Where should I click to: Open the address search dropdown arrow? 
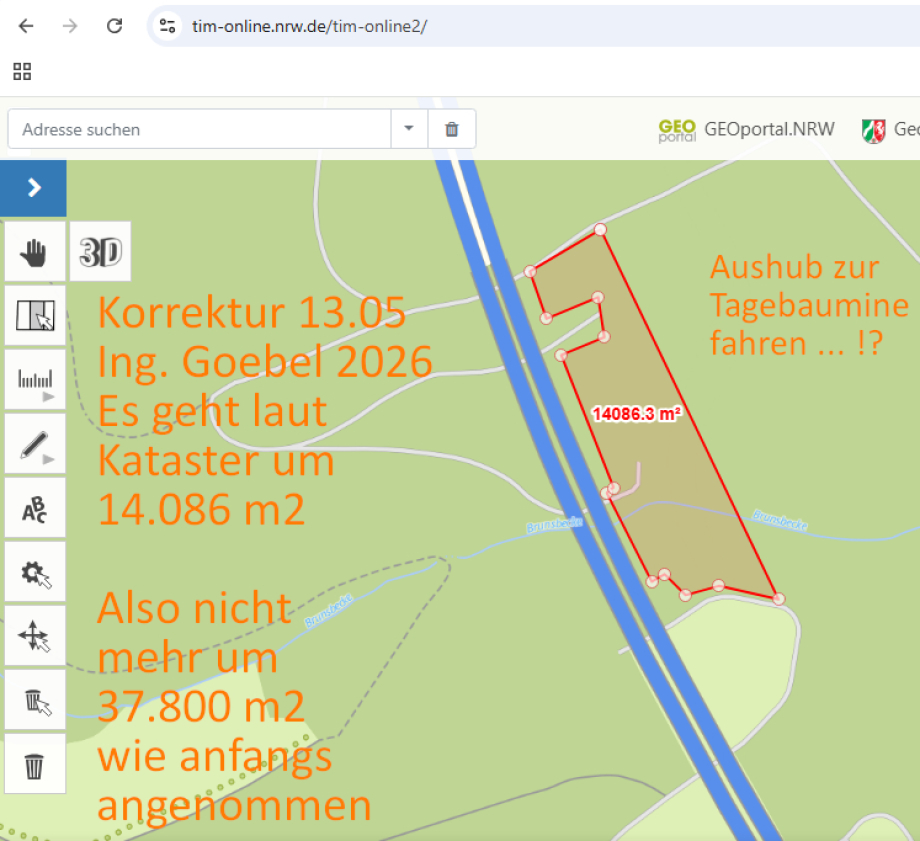pyautogui.click(x=409, y=129)
